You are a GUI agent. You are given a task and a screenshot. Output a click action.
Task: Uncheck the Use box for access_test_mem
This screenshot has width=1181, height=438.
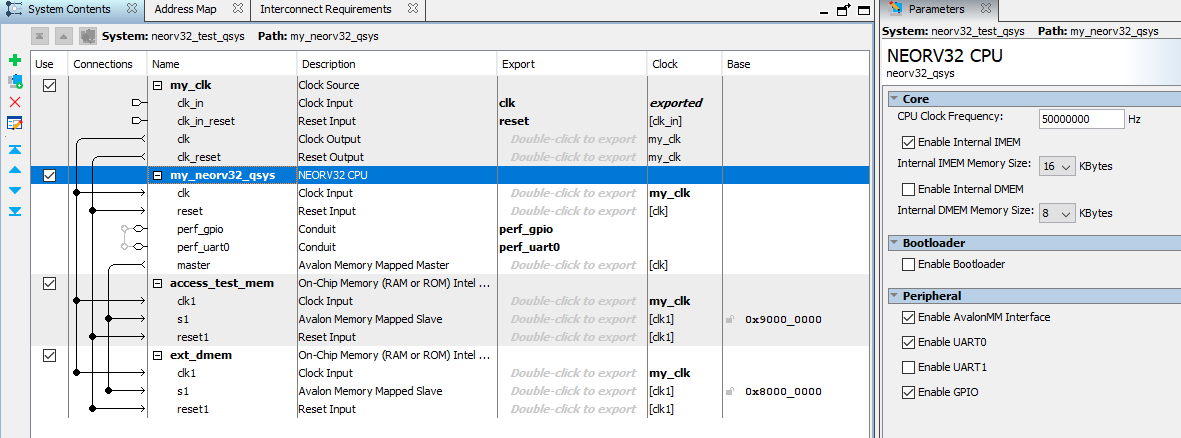tap(50, 283)
